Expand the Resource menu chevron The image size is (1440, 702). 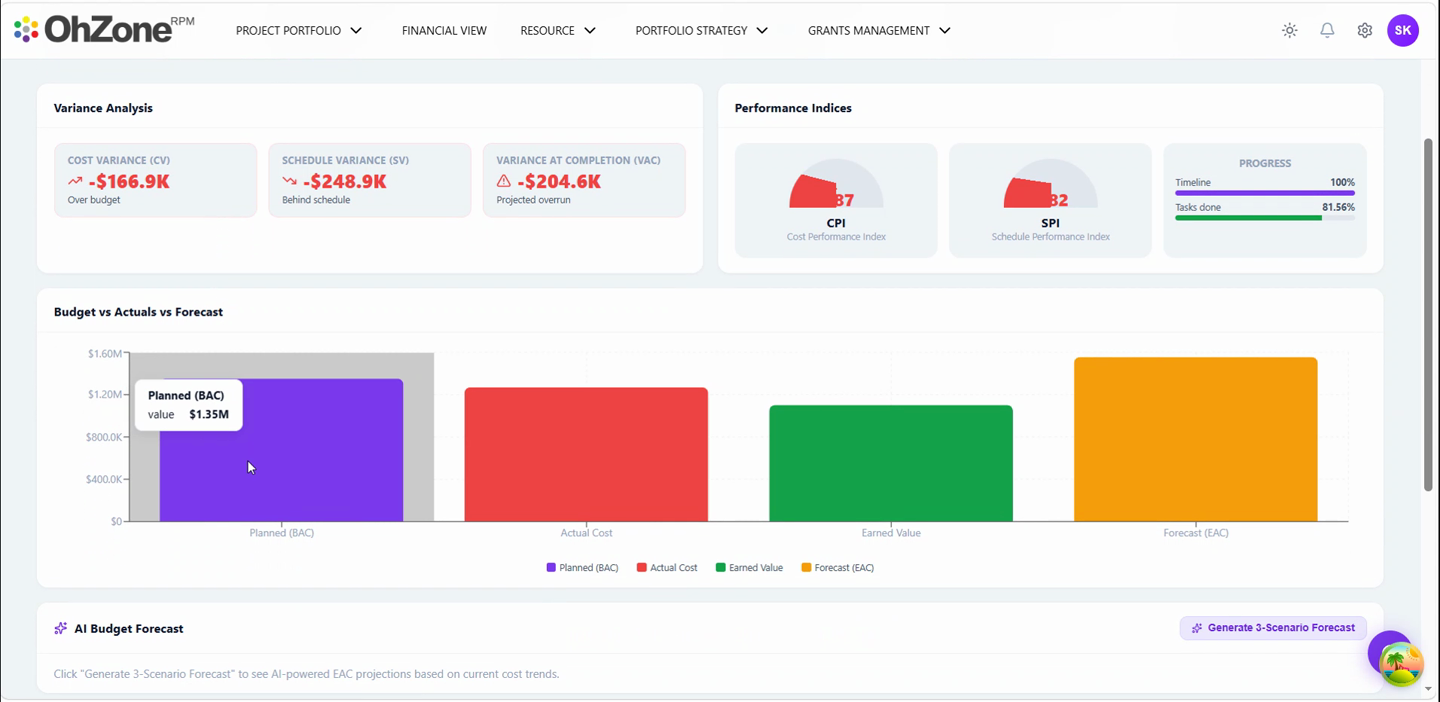590,30
